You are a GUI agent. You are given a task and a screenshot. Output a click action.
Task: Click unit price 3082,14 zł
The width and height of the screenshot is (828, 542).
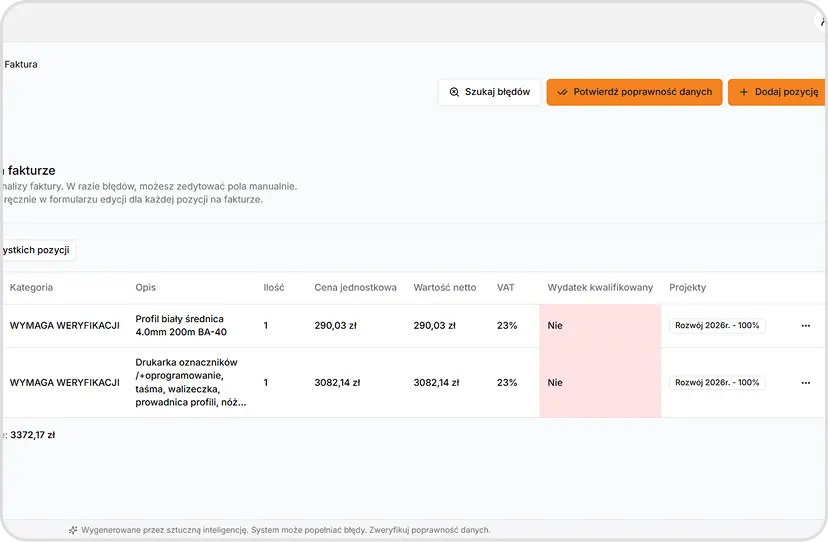pyautogui.click(x=337, y=382)
